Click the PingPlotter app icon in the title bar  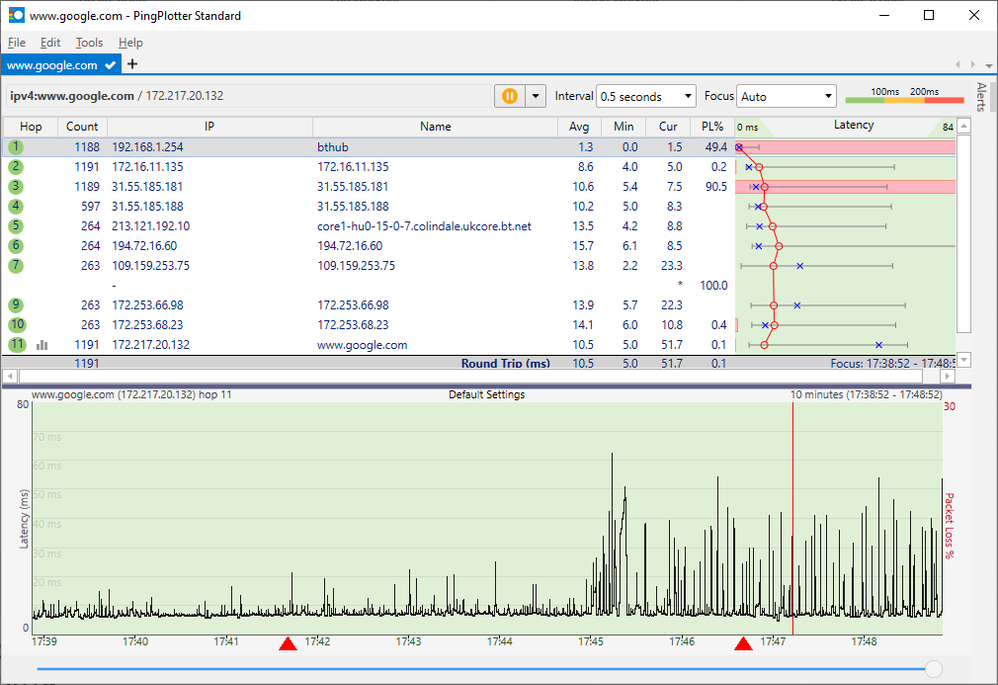point(16,16)
